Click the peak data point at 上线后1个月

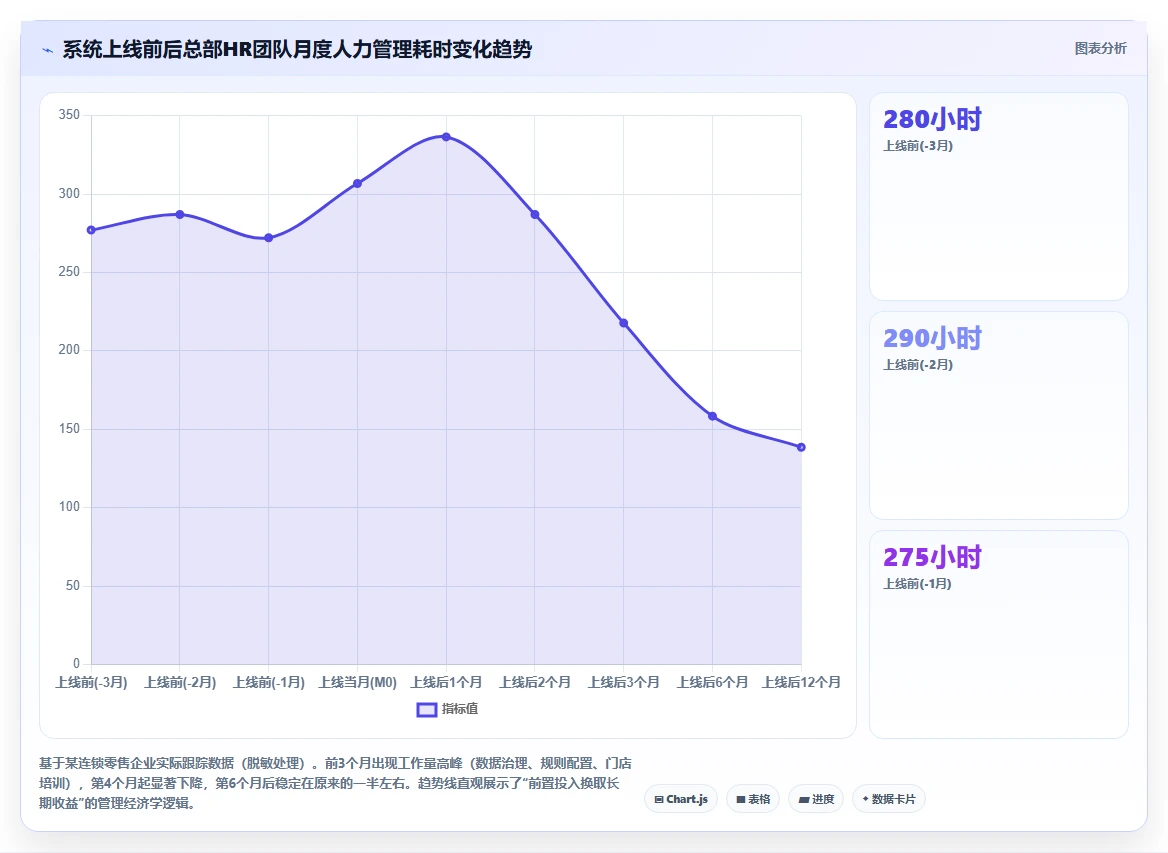pos(446,137)
